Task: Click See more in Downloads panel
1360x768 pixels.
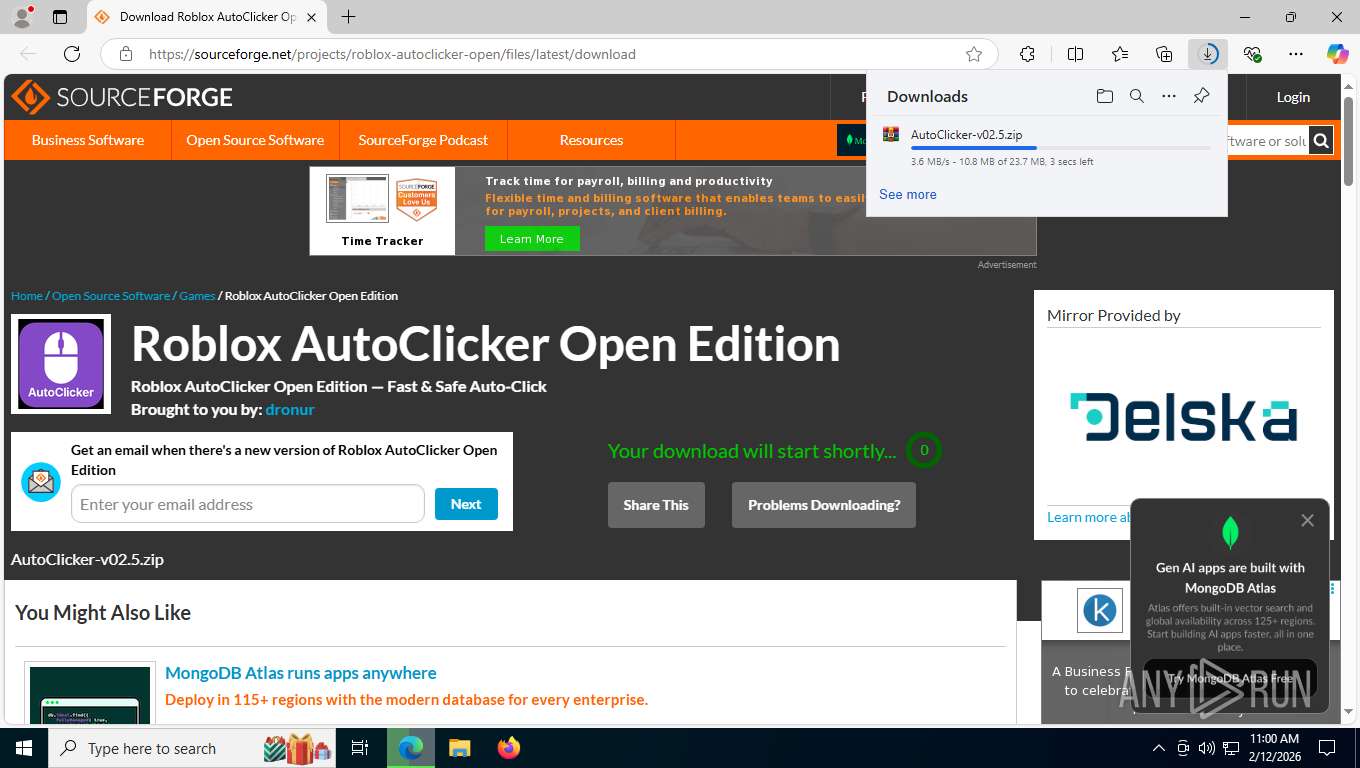Action: pyautogui.click(x=908, y=194)
